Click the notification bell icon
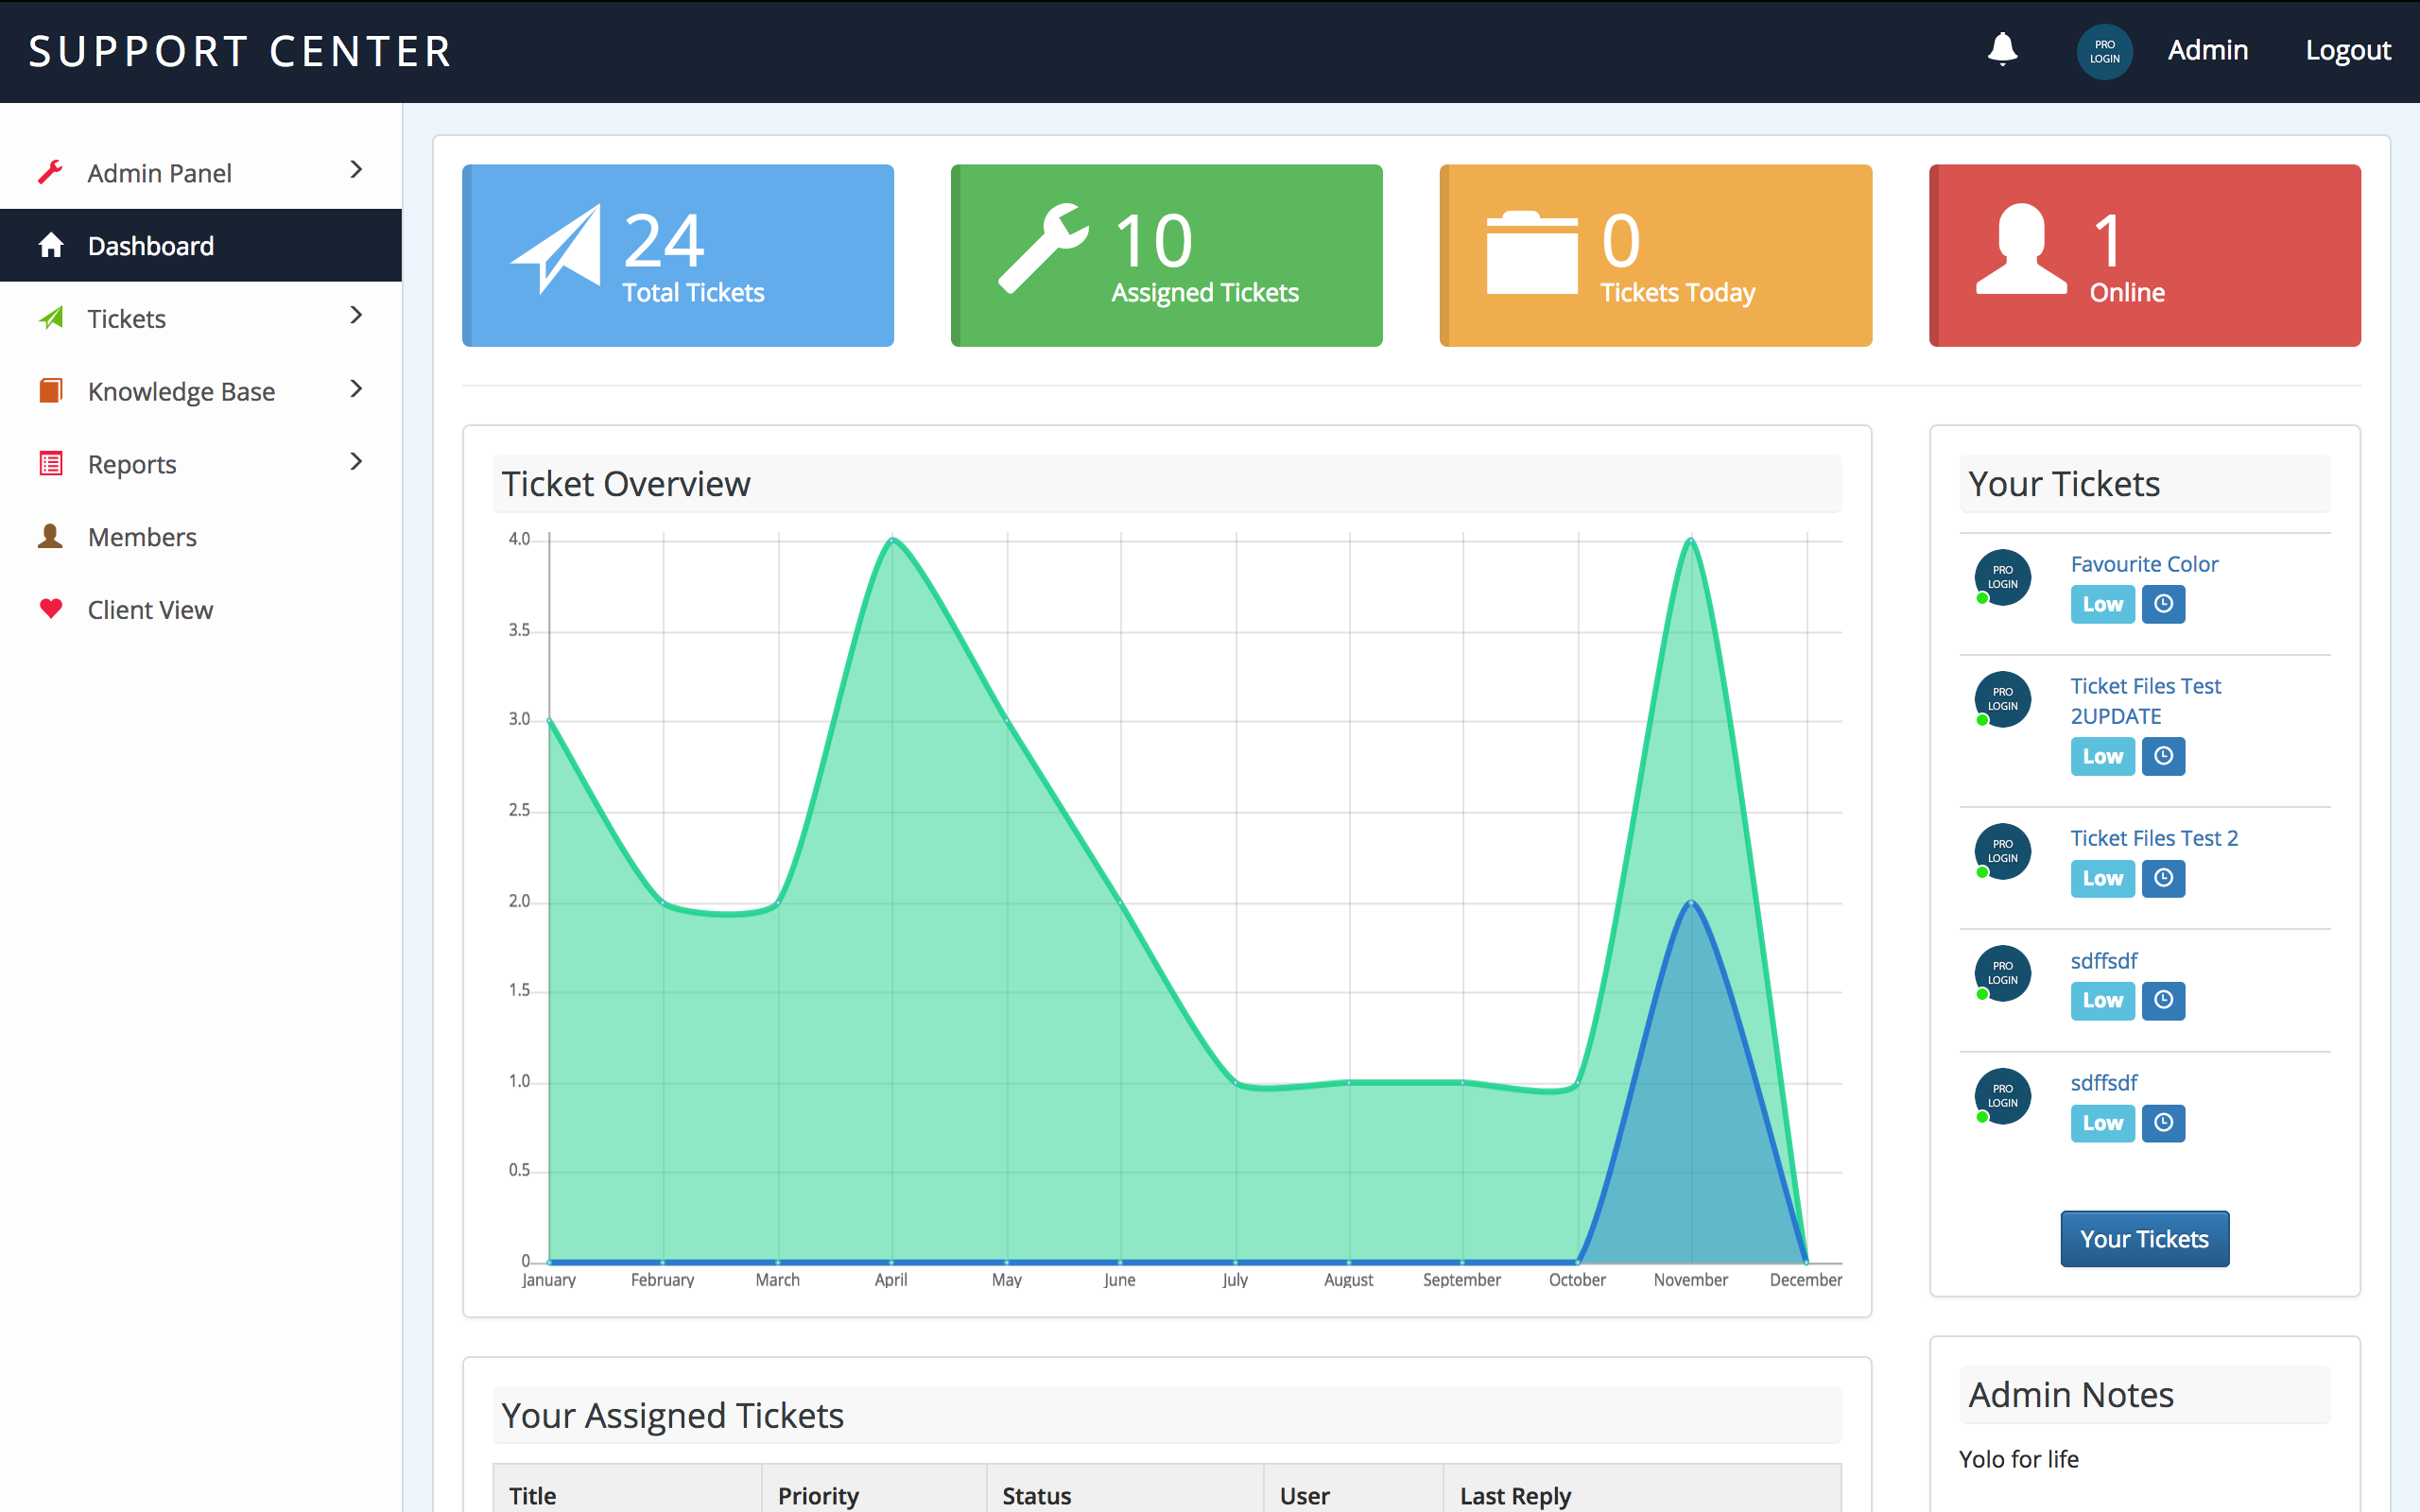This screenshot has height=1512, width=2420. click(2001, 49)
